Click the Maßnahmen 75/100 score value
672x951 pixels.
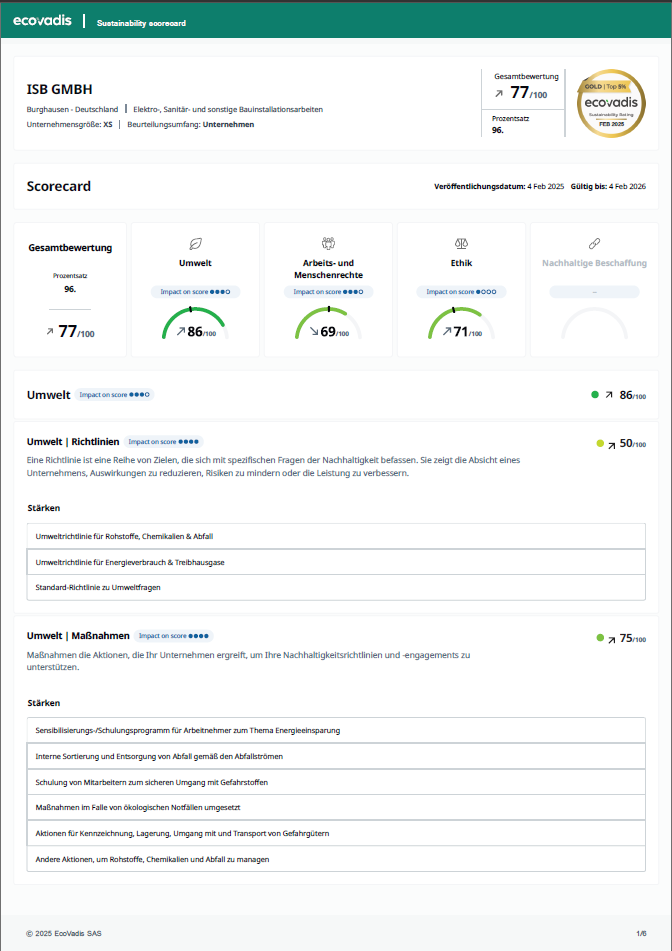(x=633, y=638)
